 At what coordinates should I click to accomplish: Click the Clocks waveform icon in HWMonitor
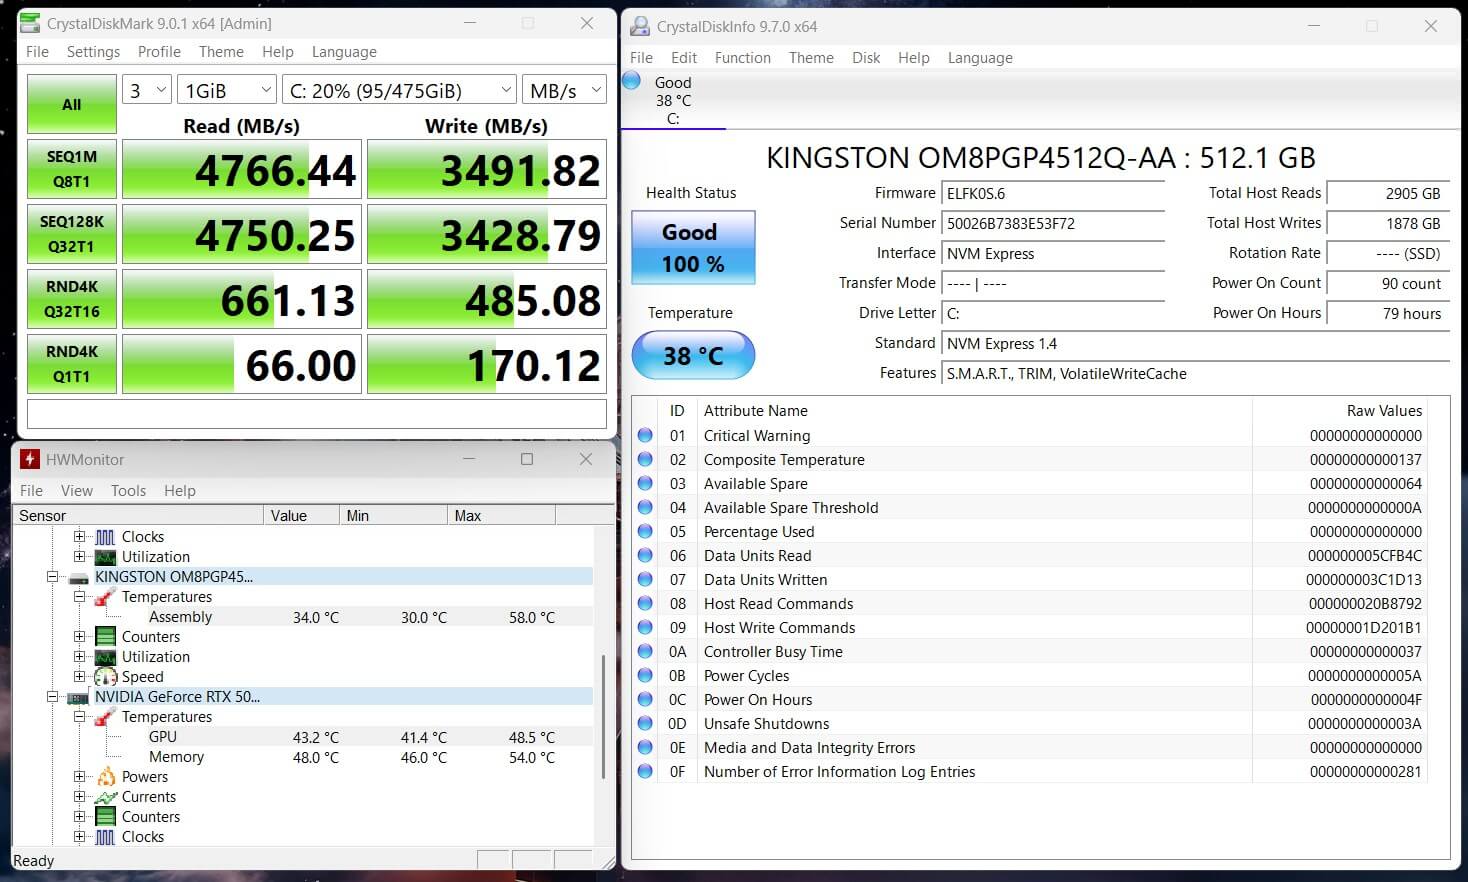tap(105, 536)
